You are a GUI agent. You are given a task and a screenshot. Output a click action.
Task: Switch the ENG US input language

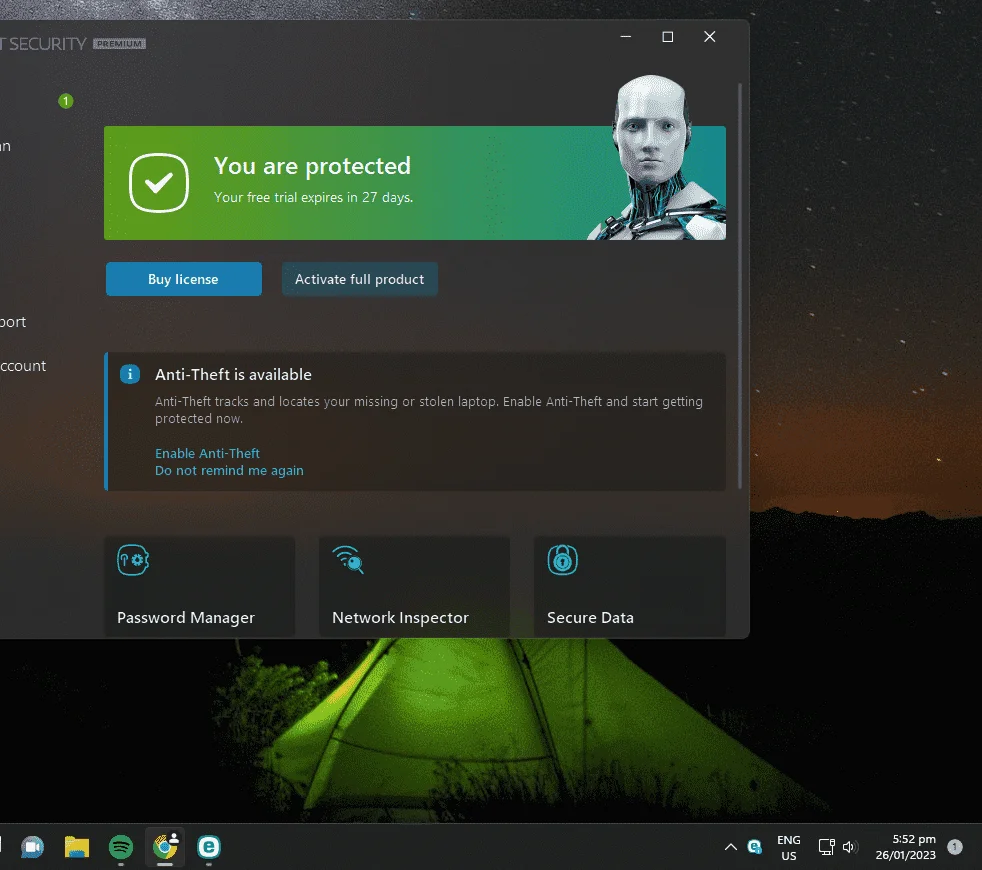[788, 847]
